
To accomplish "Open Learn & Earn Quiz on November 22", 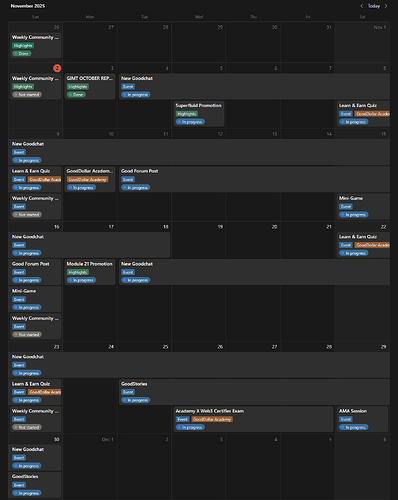I will pos(363,245).
